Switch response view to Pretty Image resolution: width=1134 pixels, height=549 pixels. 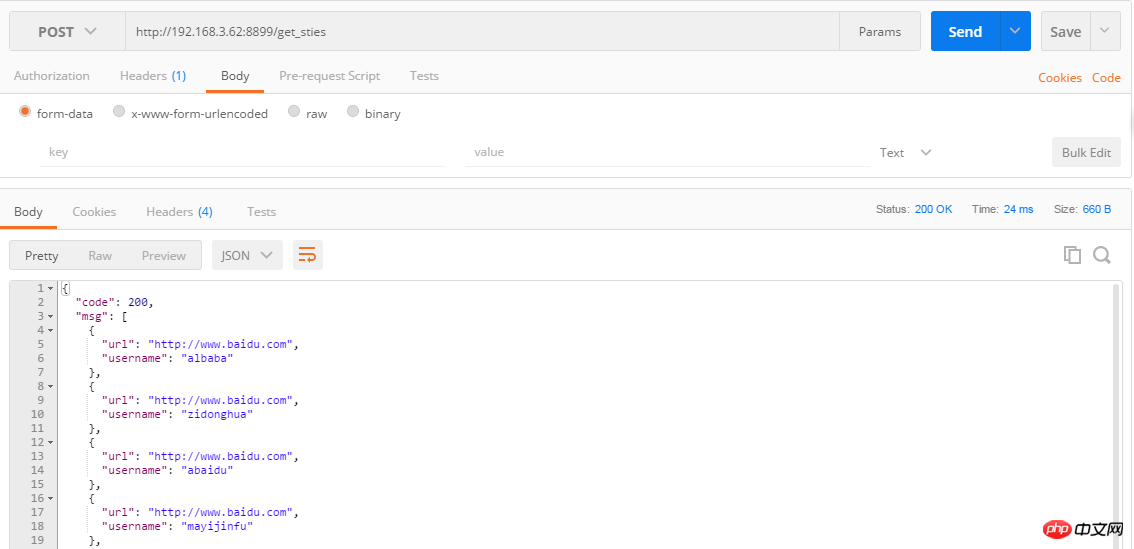pos(41,255)
